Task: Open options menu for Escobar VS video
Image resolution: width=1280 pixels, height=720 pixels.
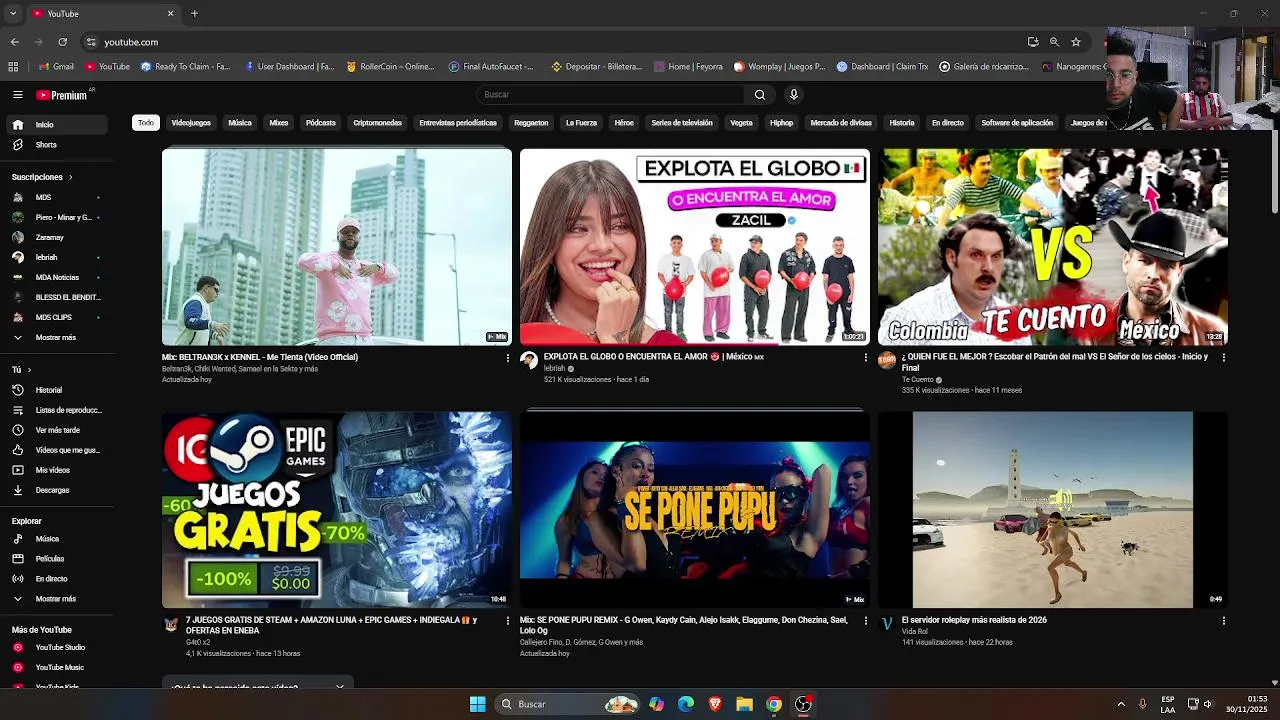Action: [1223, 358]
